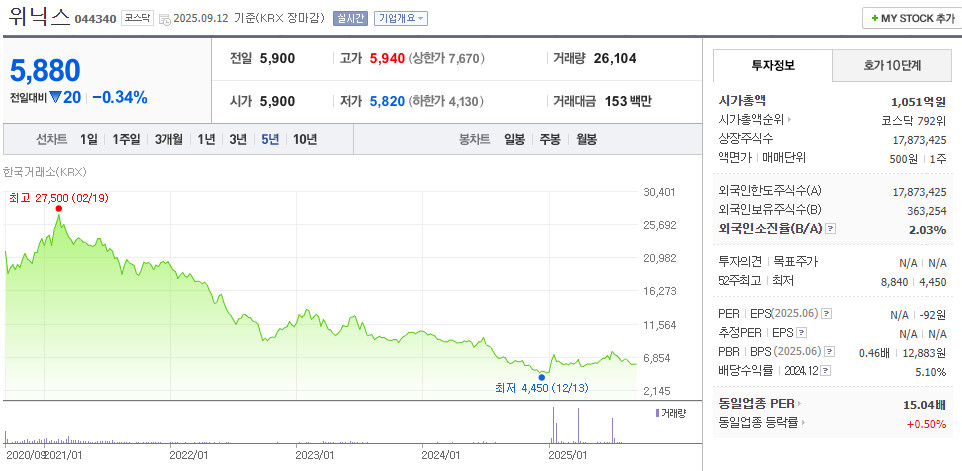Select the 1주일 line chart period
This screenshot has height=471, width=962.
126,139
